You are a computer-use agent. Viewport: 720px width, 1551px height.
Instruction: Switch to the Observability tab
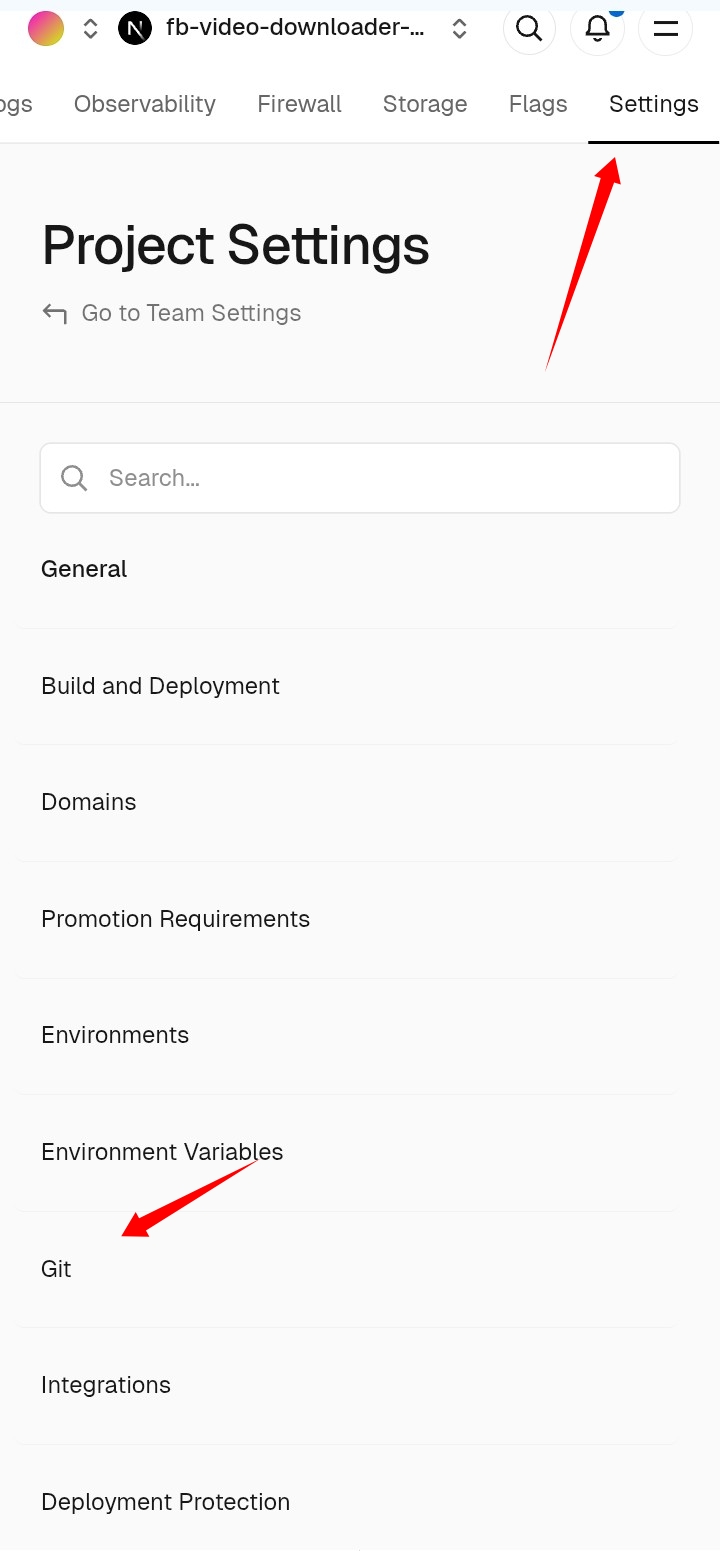(145, 104)
